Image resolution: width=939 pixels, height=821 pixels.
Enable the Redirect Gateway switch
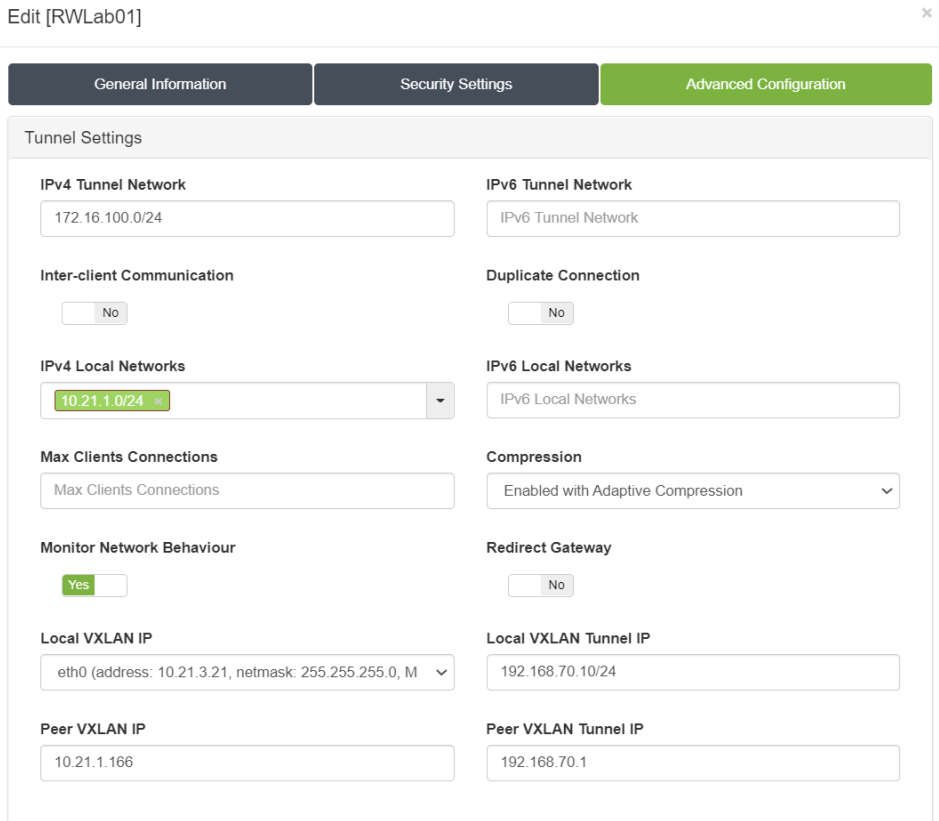(540, 585)
